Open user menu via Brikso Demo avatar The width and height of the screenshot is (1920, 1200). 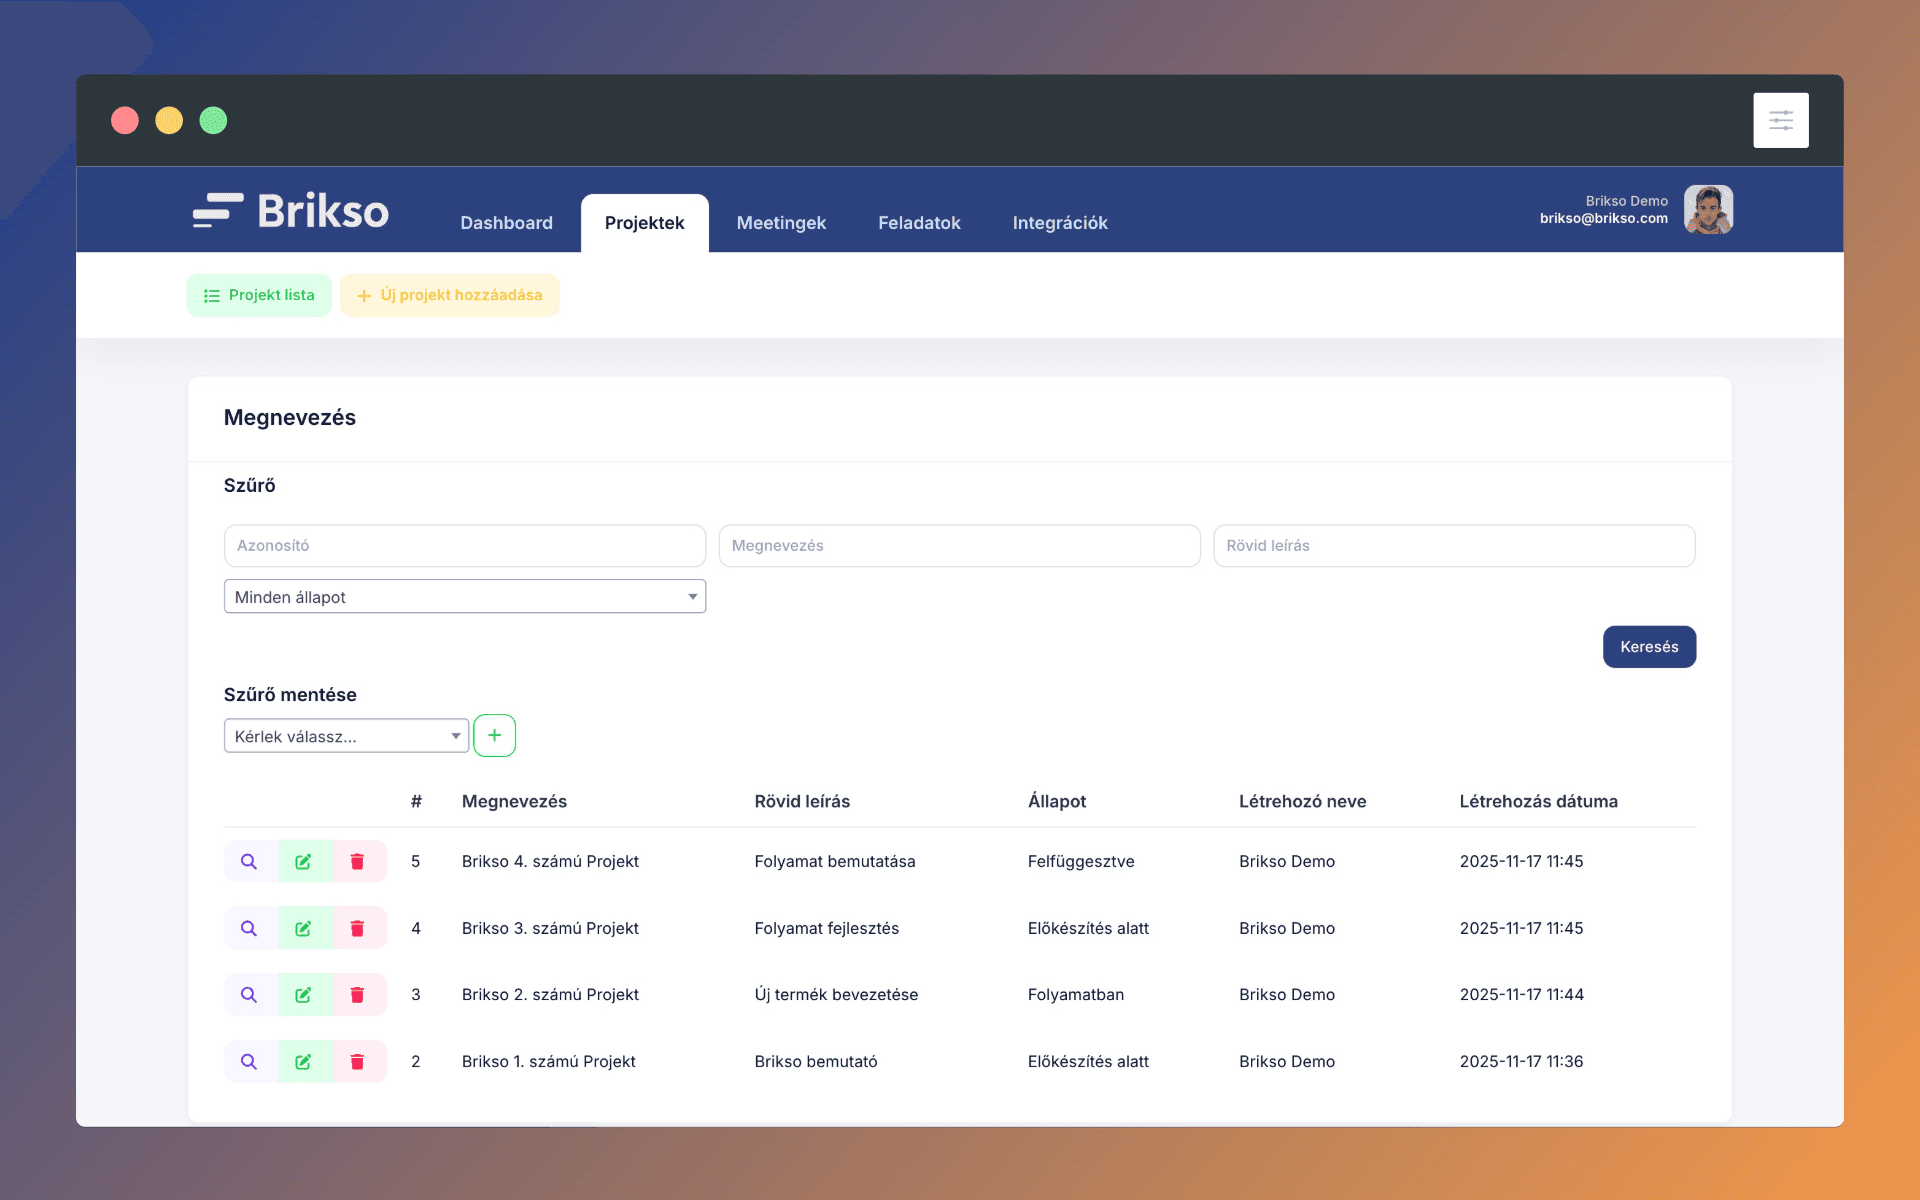pyautogui.click(x=1708, y=210)
